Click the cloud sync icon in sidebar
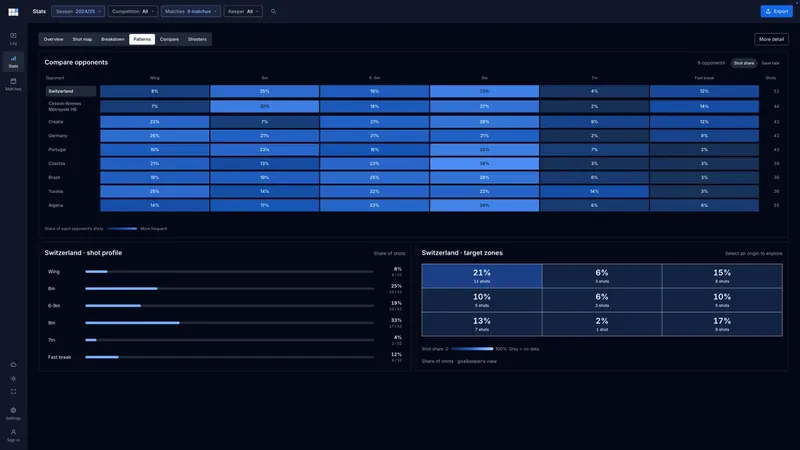 pos(13,365)
